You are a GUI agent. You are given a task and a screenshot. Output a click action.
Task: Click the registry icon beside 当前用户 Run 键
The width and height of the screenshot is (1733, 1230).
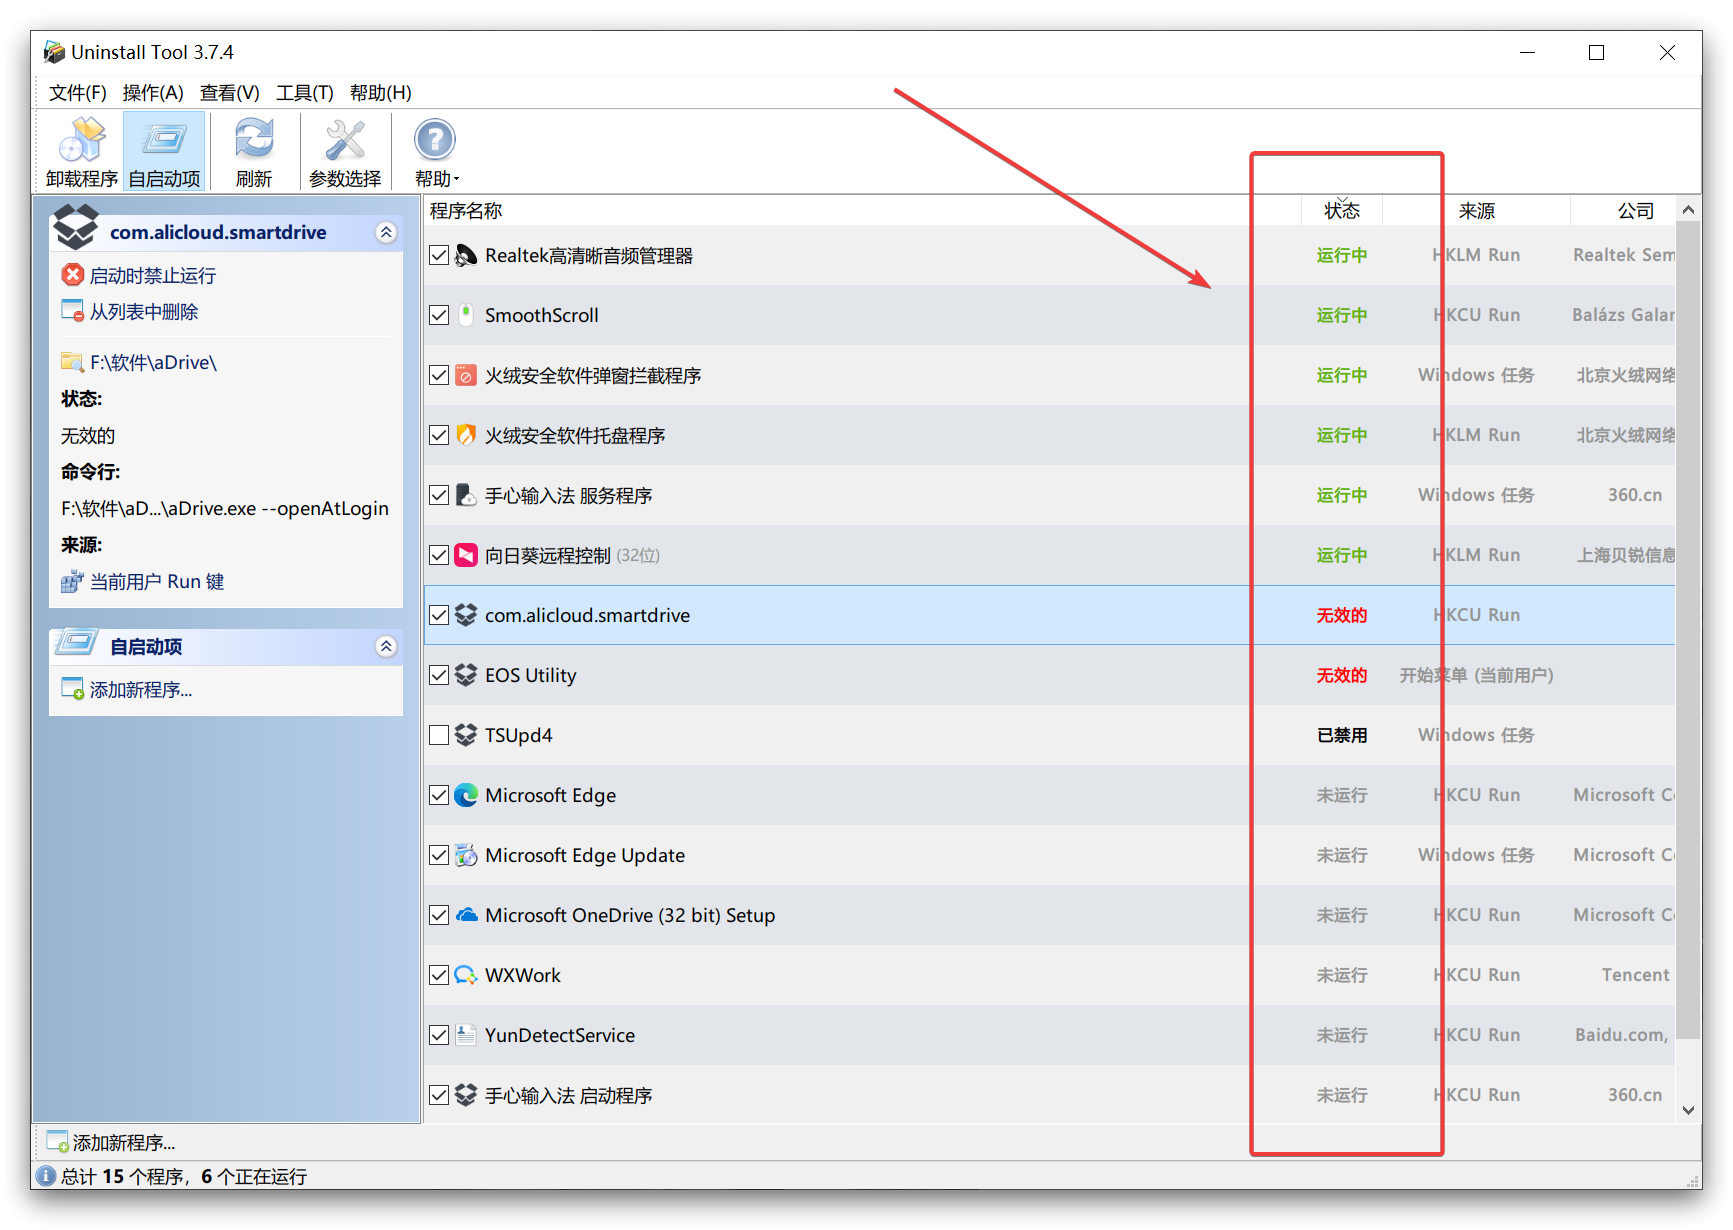point(73,581)
